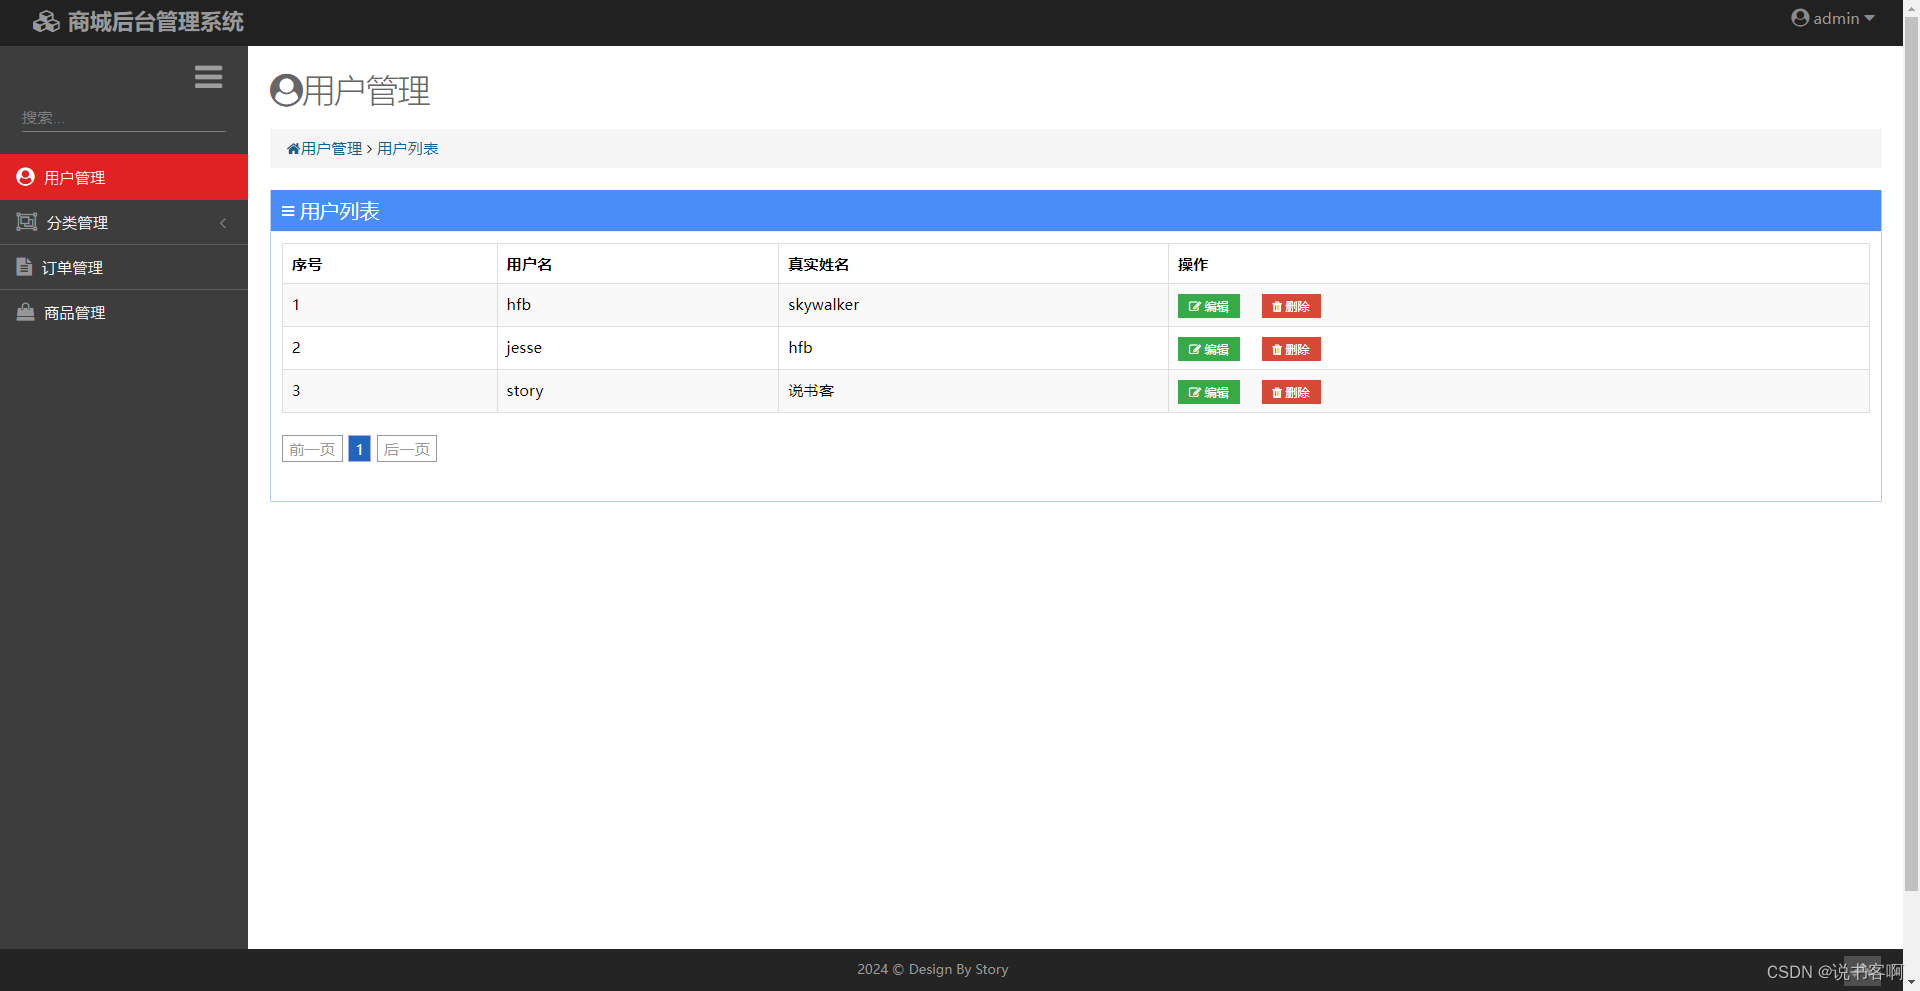The width and height of the screenshot is (1920, 991).
Task: Select the 说书客 real name cell
Action: (x=973, y=391)
